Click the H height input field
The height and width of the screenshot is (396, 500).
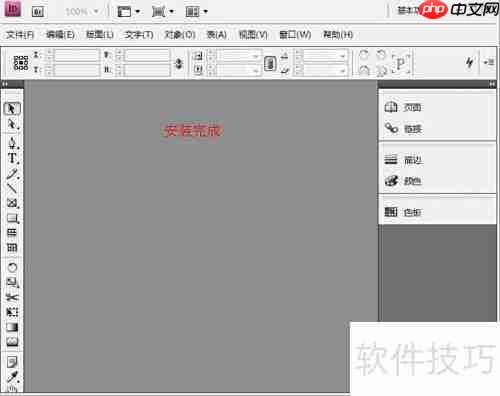pyautogui.click(x=147, y=70)
